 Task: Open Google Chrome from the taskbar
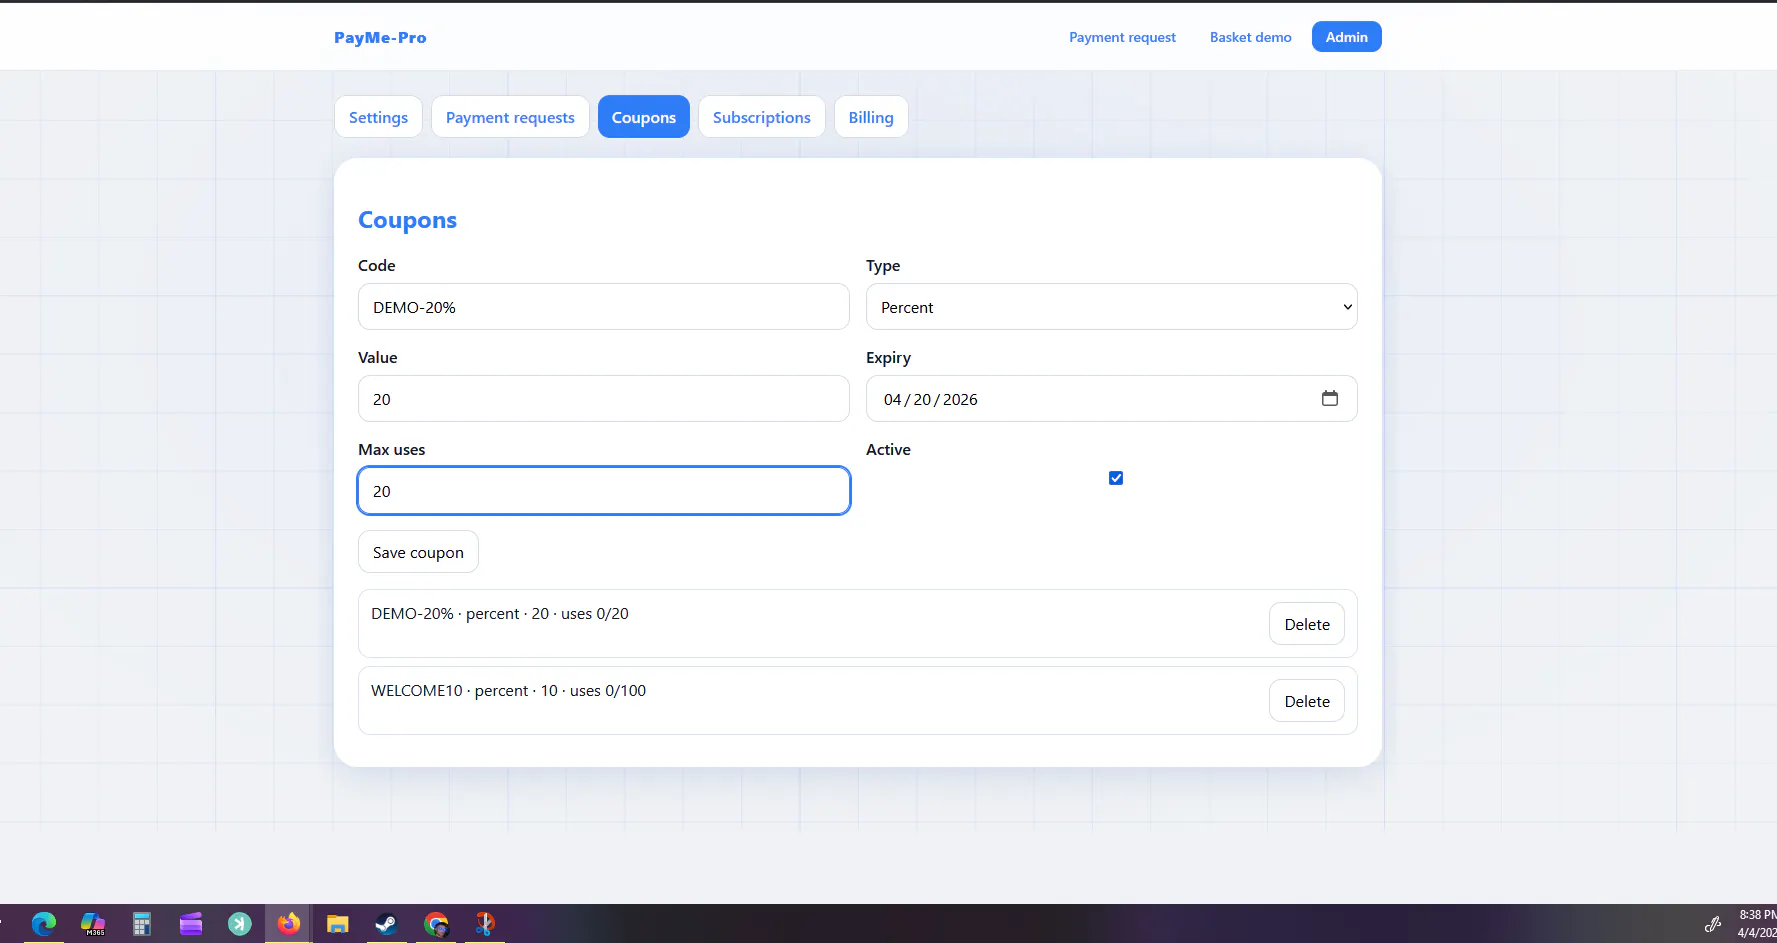coord(436,924)
